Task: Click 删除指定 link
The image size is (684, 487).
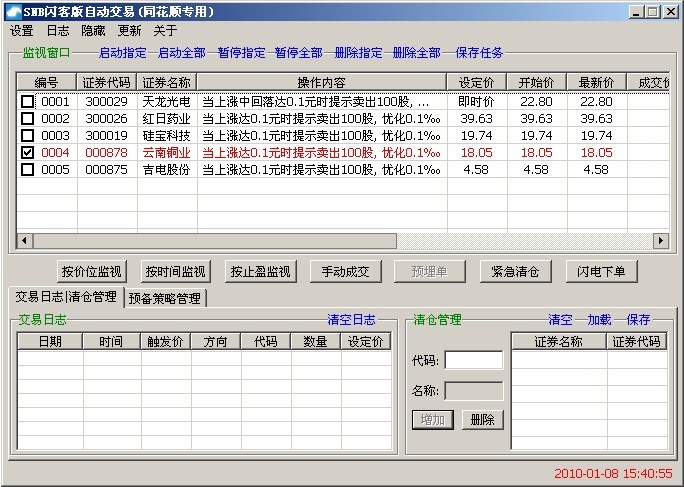Action: pyautogui.click(x=358, y=53)
